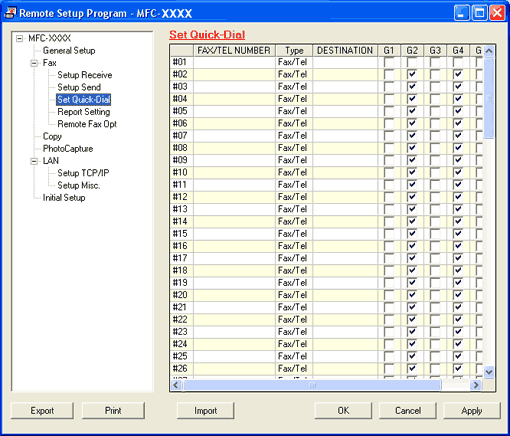
Task: Open the Setup Receive tree item
Action: [85, 75]
